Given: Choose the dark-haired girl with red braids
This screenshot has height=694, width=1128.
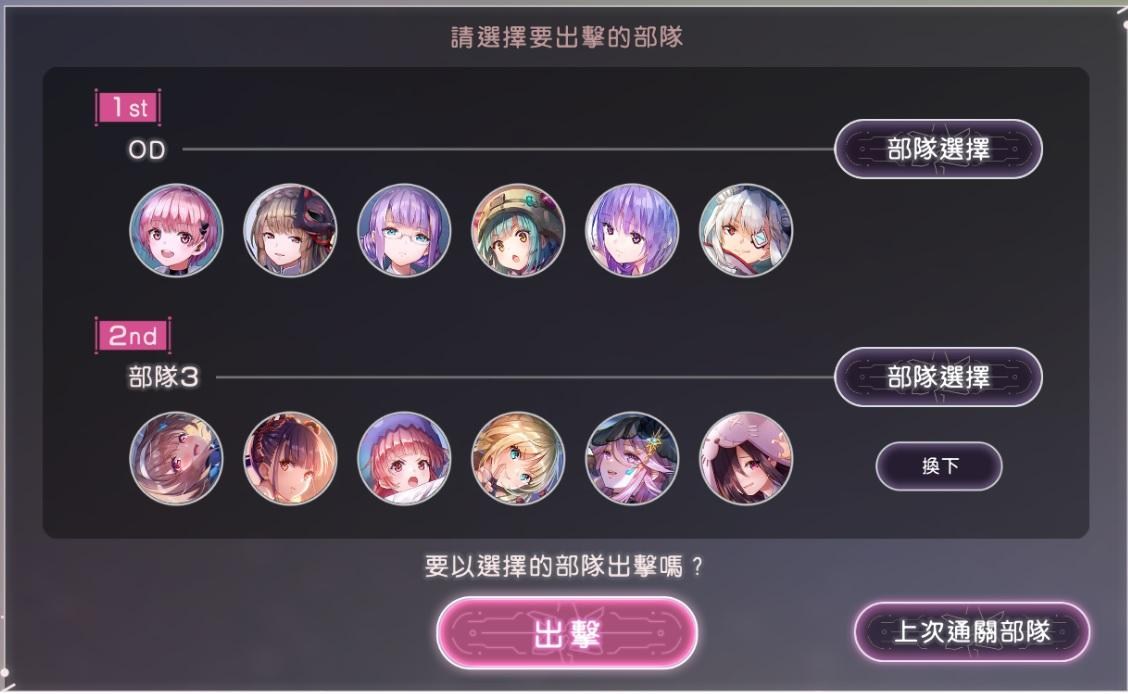Looking at the screenshot, I should 290,458.
